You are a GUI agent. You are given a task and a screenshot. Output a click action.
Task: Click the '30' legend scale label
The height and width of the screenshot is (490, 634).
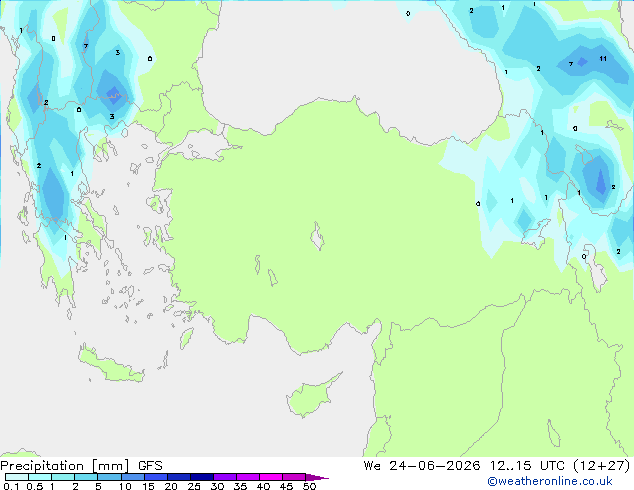217,486
